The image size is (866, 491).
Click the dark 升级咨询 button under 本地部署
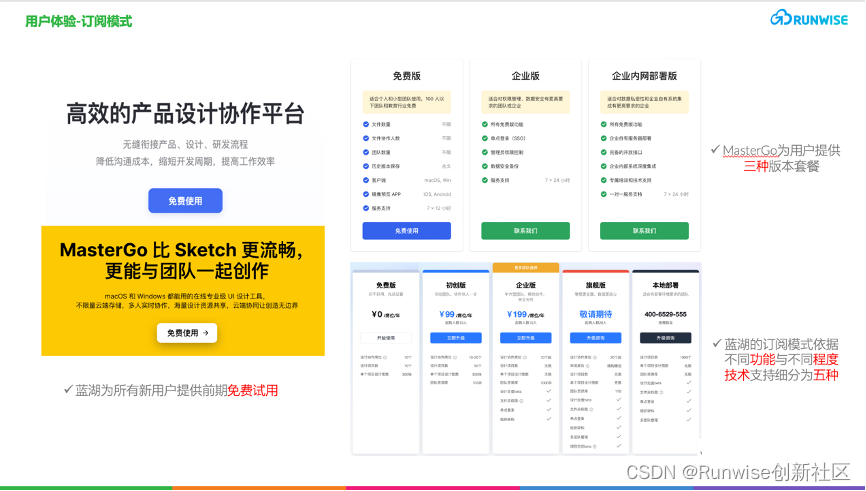tap(666, 337)
